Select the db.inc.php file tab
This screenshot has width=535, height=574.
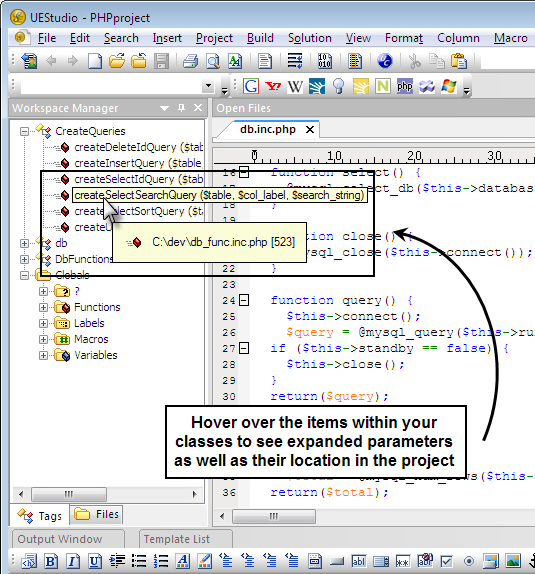268,130
